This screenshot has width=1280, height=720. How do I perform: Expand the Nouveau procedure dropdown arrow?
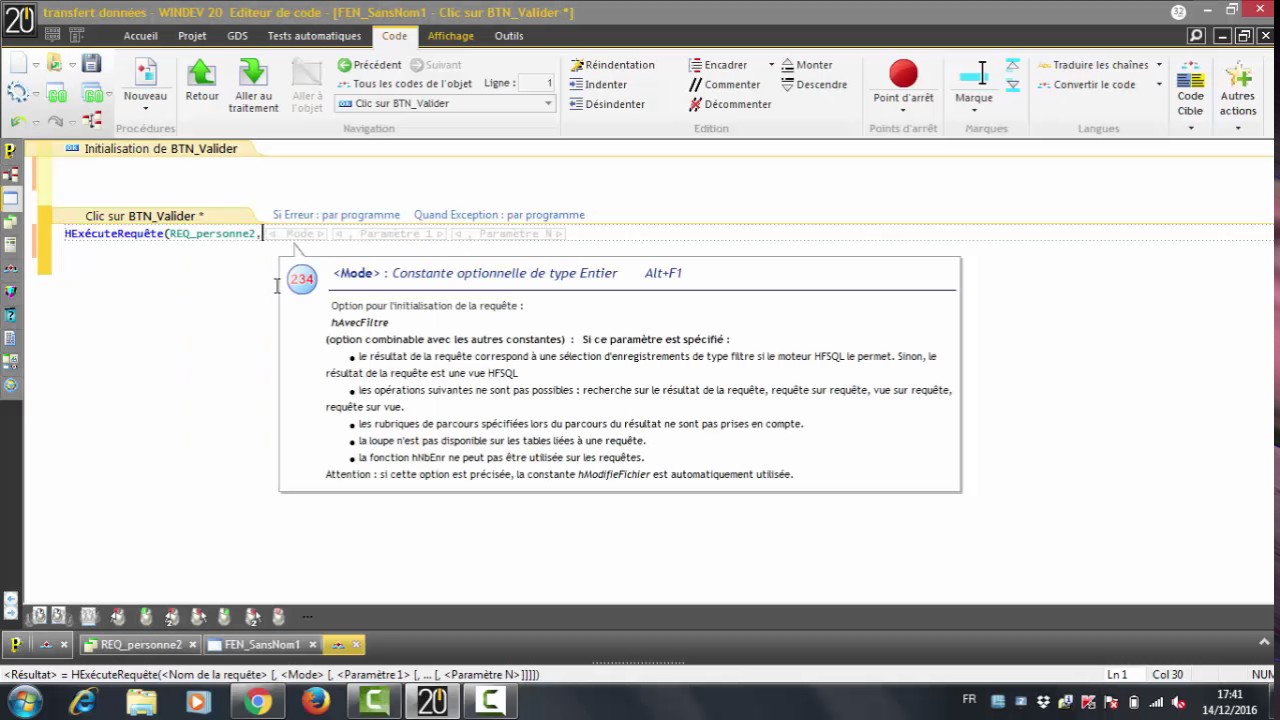tap(145, 109)
